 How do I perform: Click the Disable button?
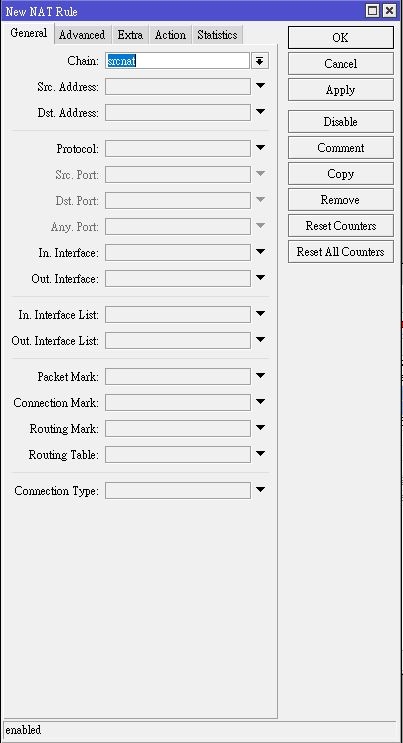[340, 121]
